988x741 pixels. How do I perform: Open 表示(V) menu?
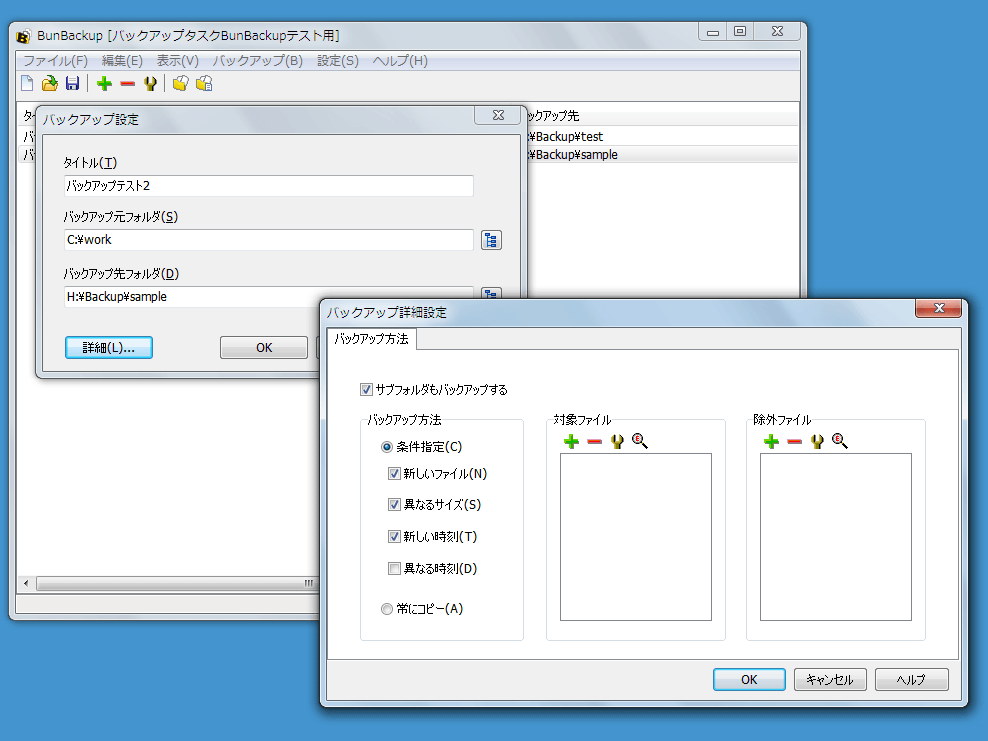coord(178,60)
